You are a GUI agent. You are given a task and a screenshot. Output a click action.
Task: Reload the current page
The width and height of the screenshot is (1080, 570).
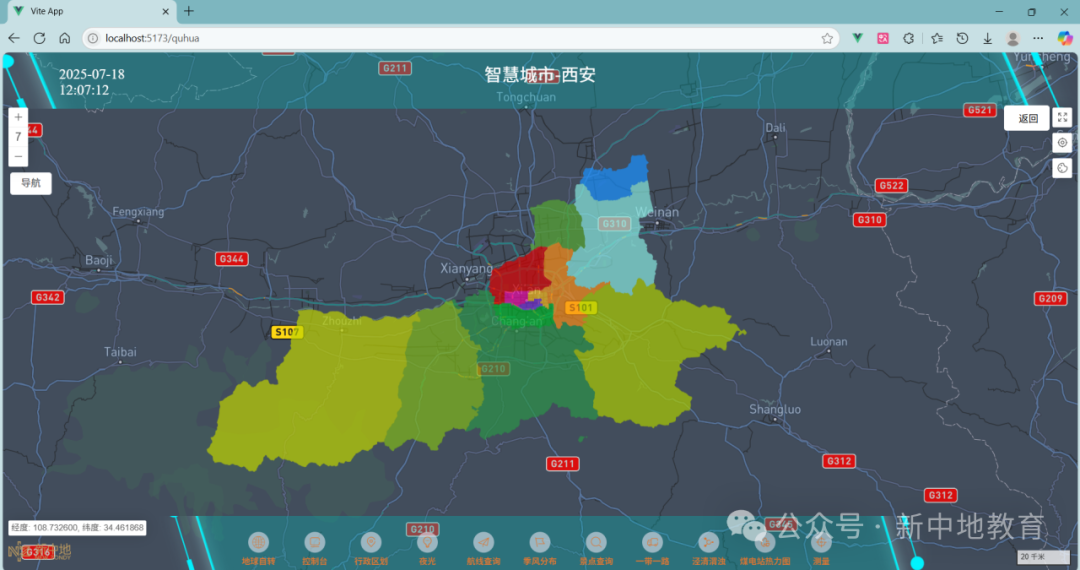point(39,38)
